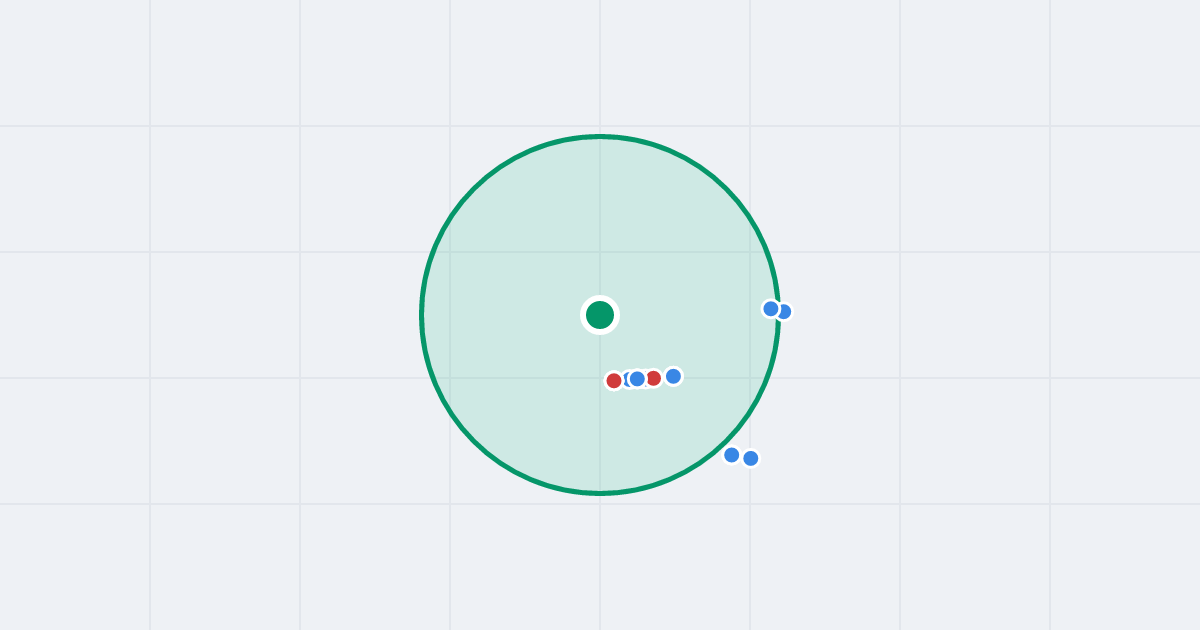The image size is (1200, 630).
Task: Select the partially hidden blue dot behind the cluster
Action: tap(626, 379)
